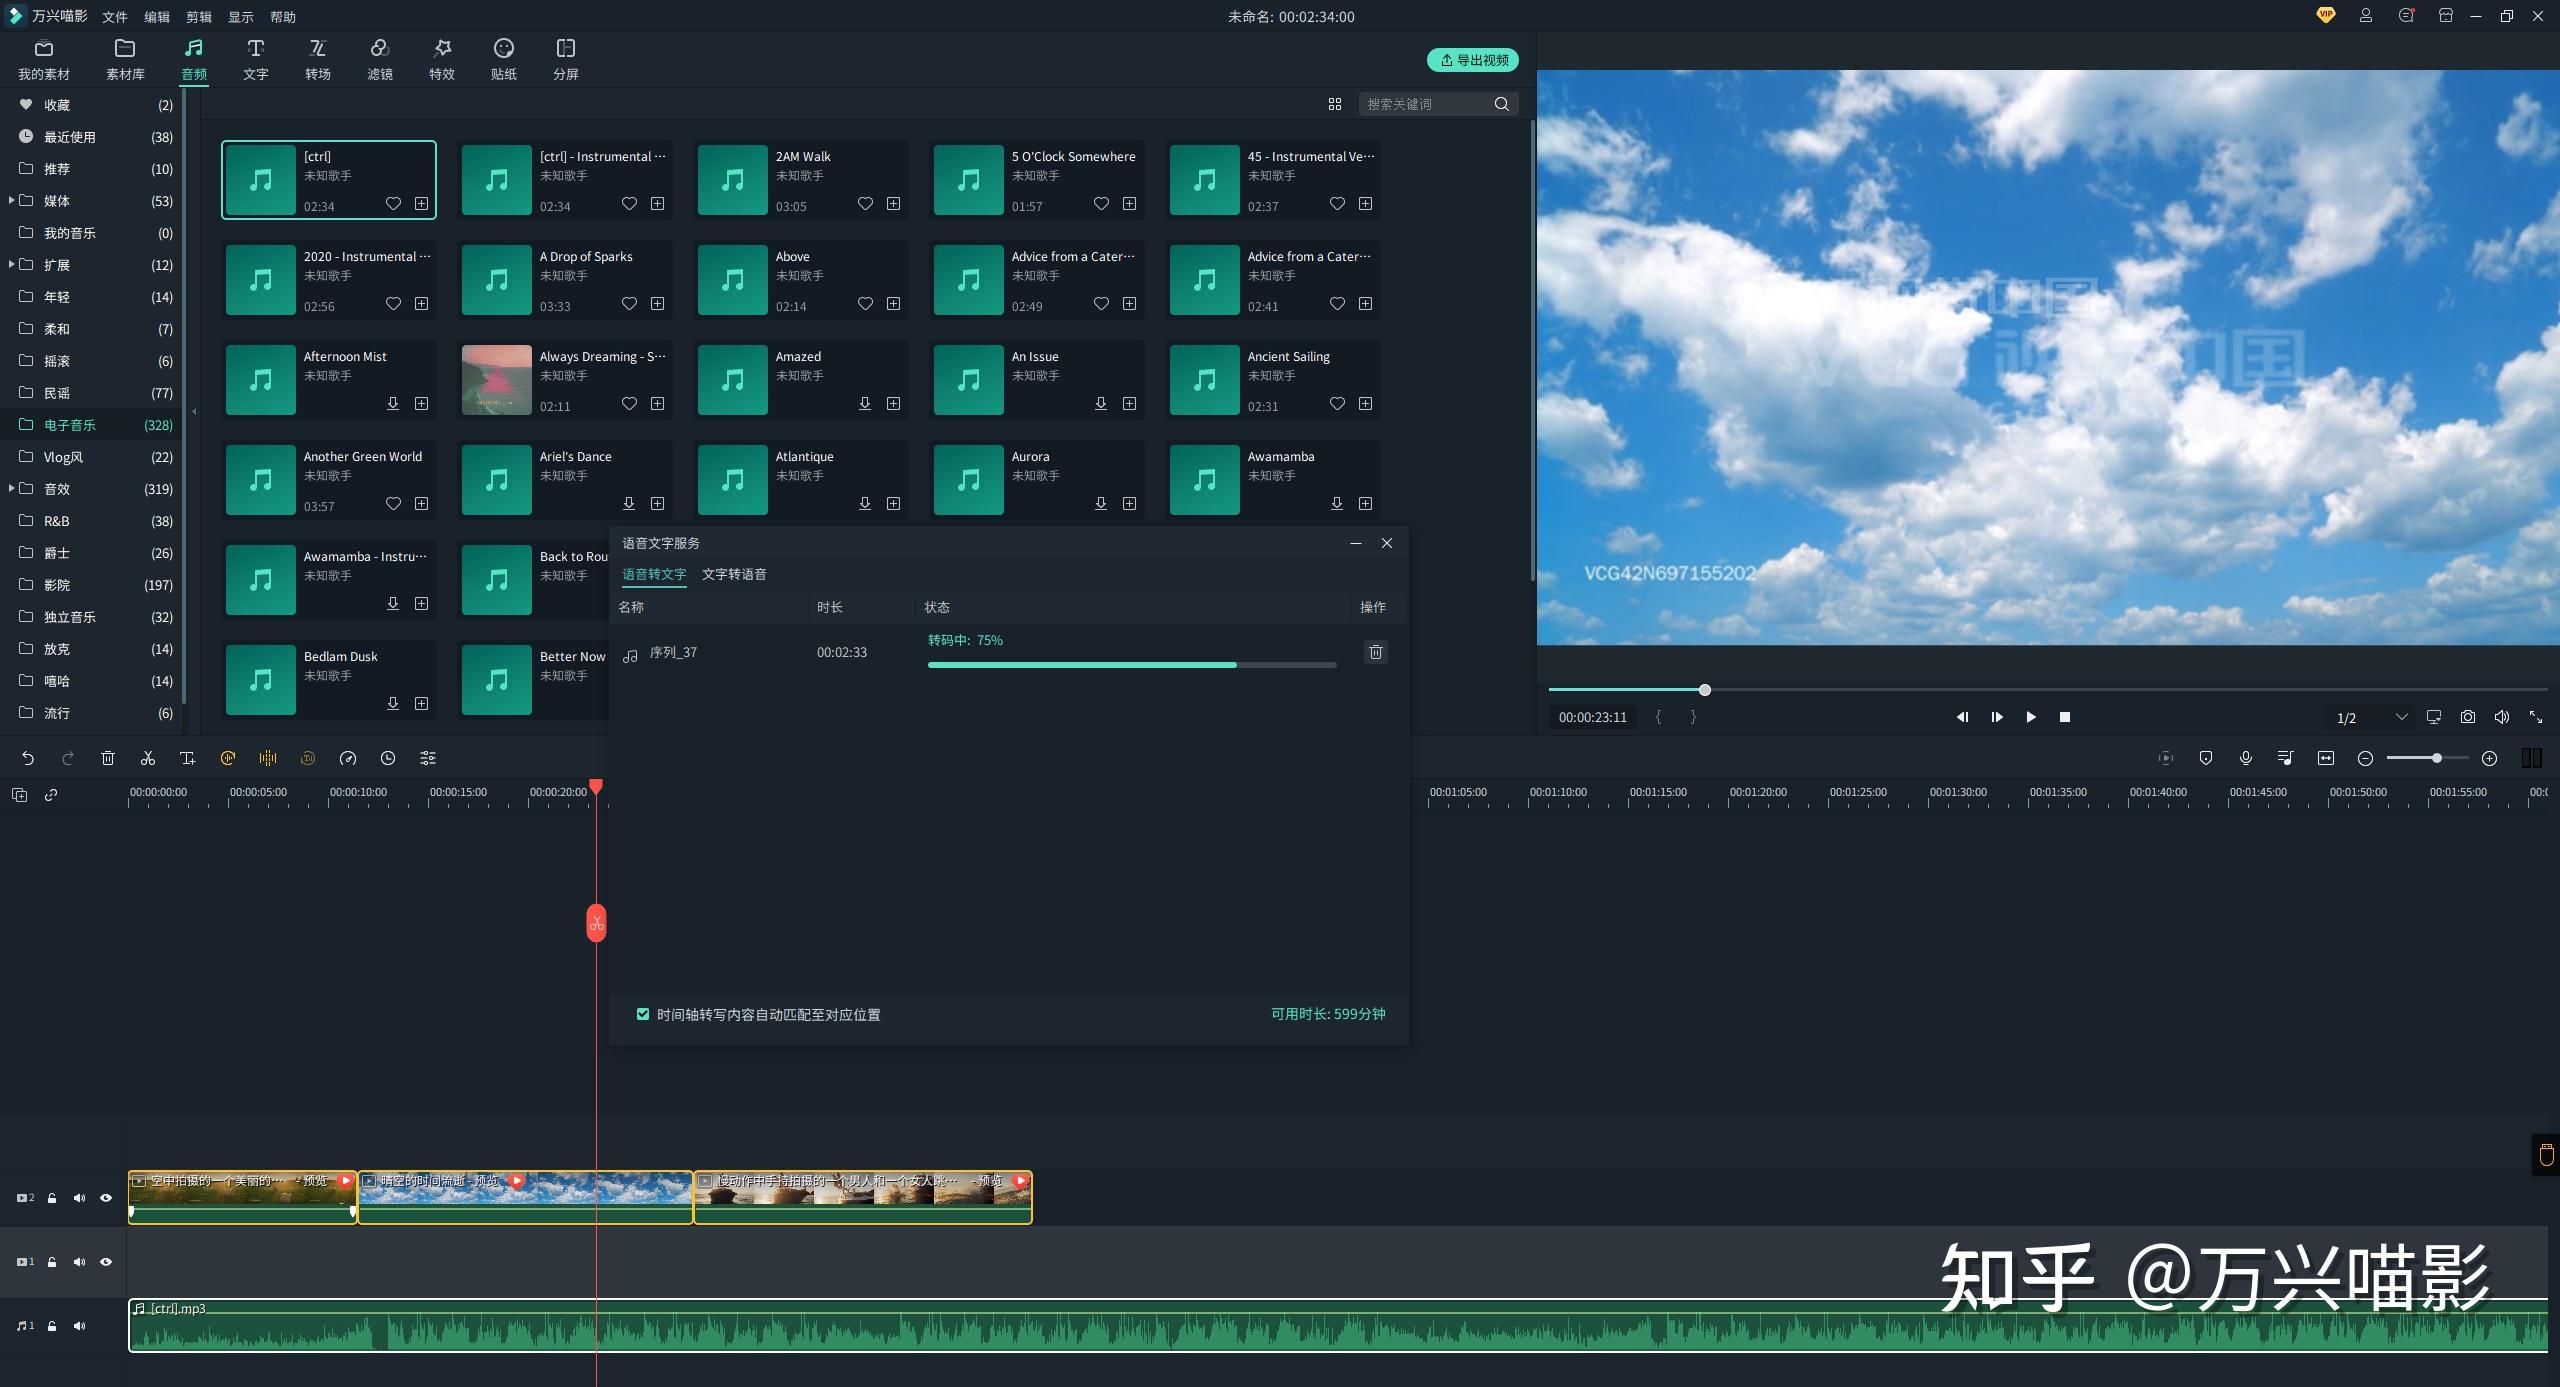Click the 导出视频 export button

[x=1473, y=60]
